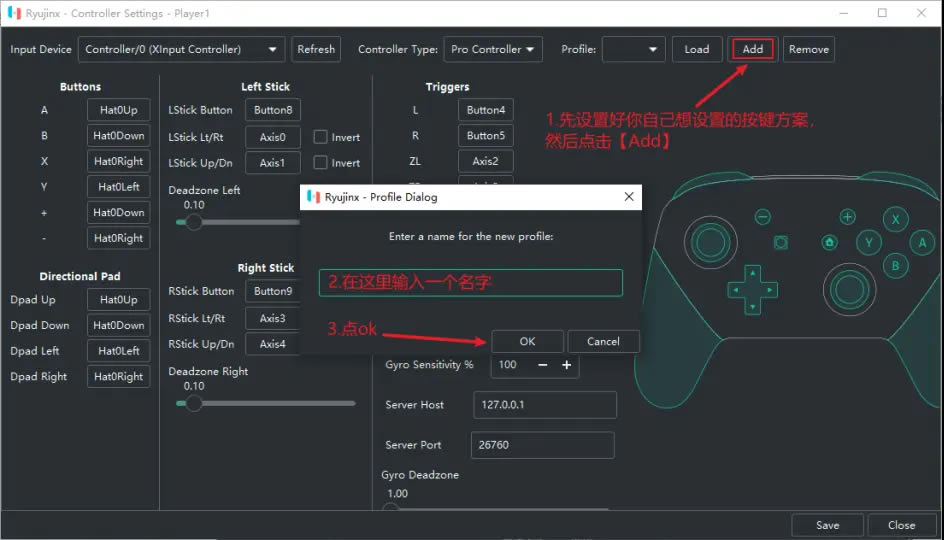Click the capture button icon on controller
The width and height of the screenshot is (944, 540).
tap(780, 243)
